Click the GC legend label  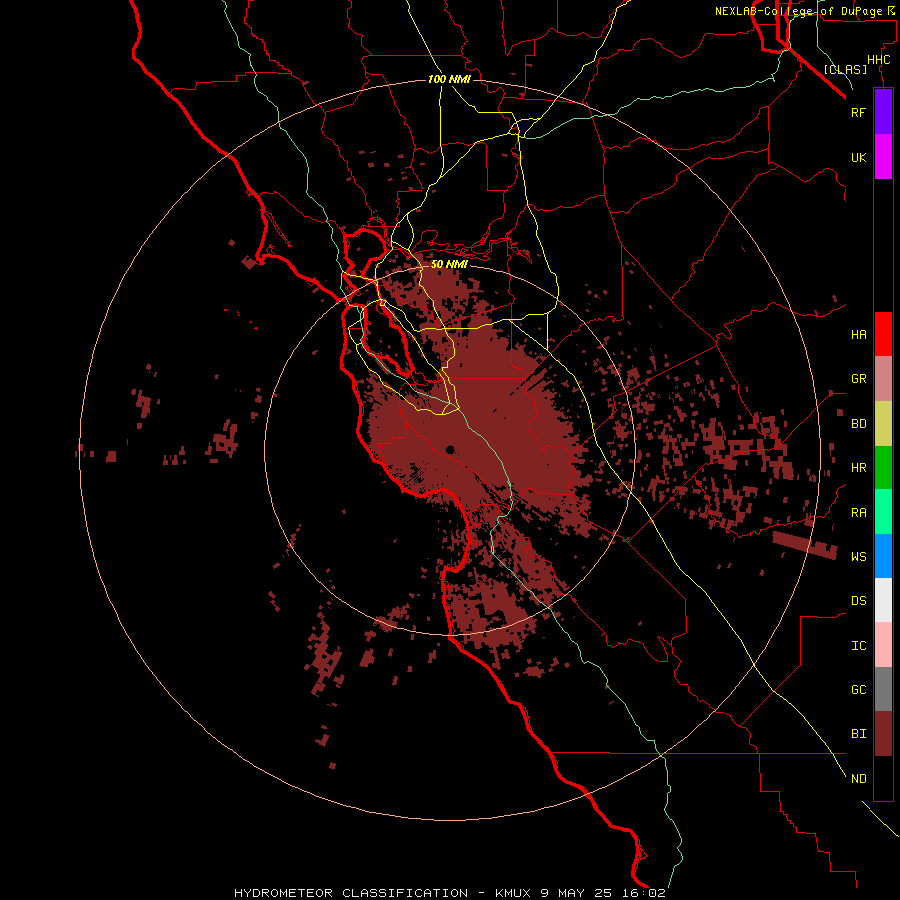click(x=859, y=690)
